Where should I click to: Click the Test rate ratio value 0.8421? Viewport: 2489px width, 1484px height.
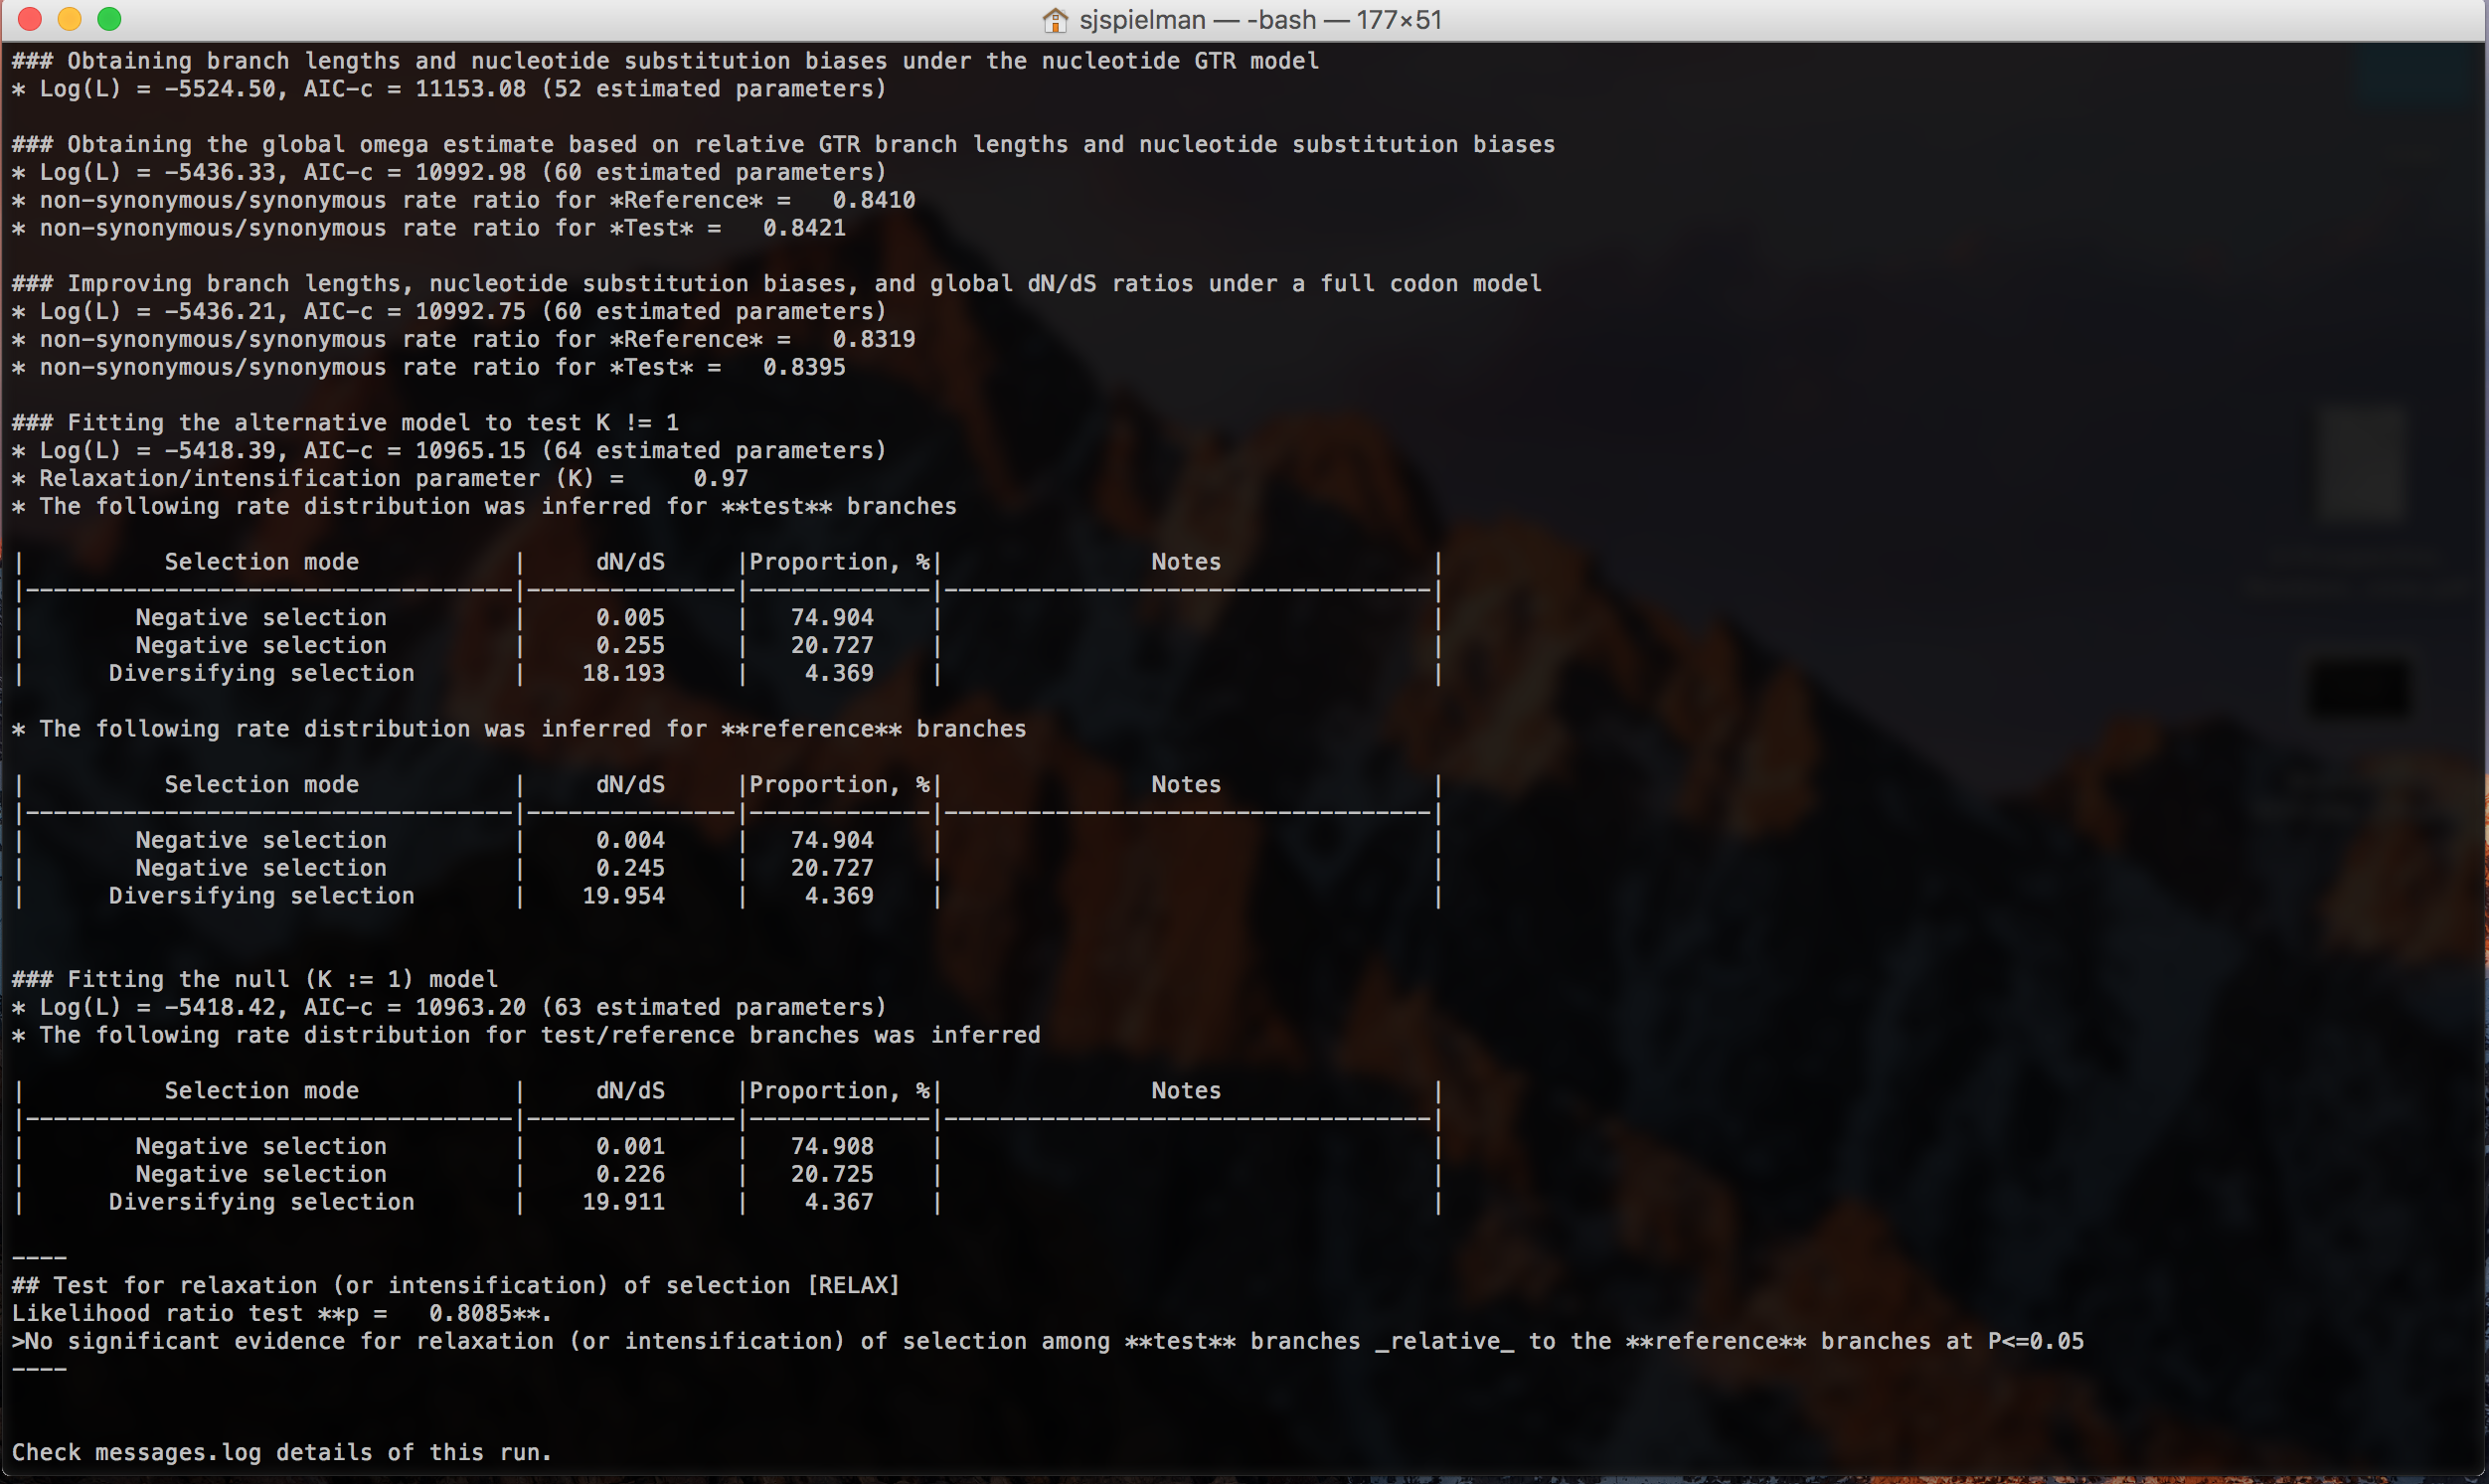pyautogui.click(x=804, y=228)
